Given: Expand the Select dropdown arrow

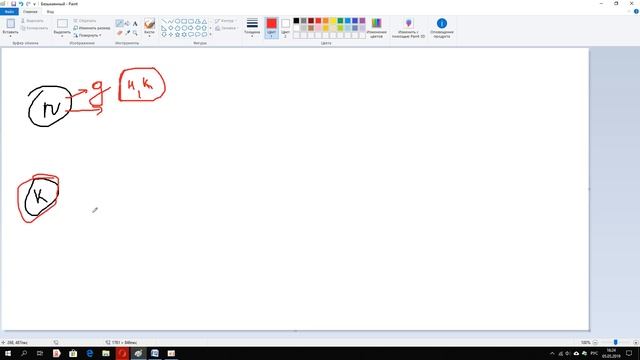Looking at the screenshot, I should [62, 36].
